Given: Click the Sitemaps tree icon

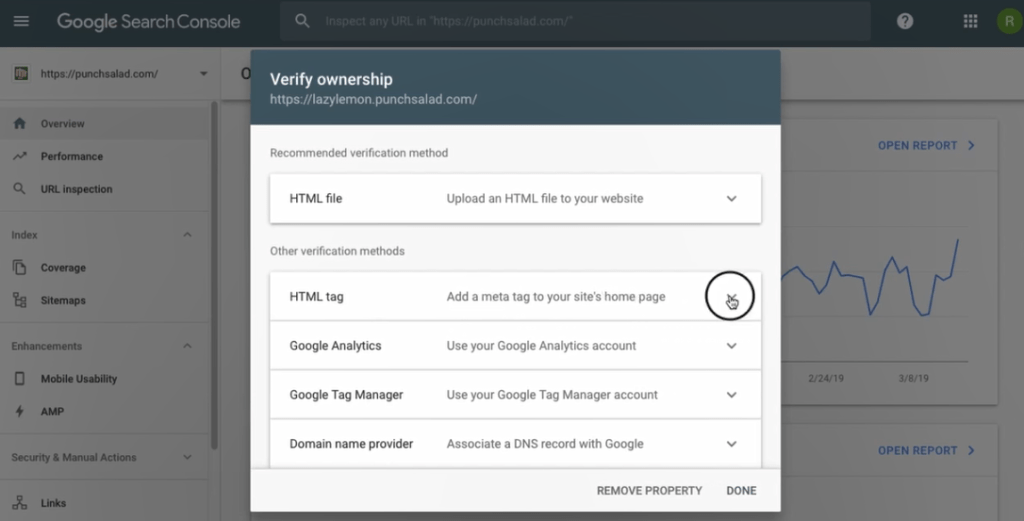Looking at the screenshot, I should pyautogui.click(x=20, y=300).
